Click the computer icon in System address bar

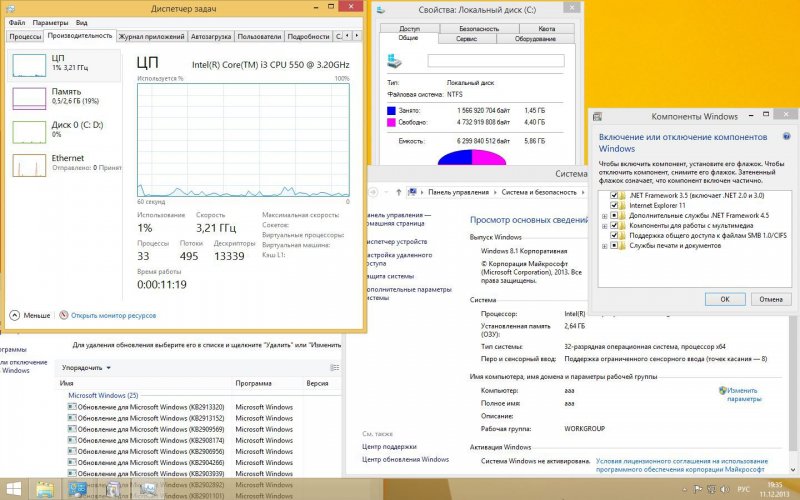click(x=412, y=192)
